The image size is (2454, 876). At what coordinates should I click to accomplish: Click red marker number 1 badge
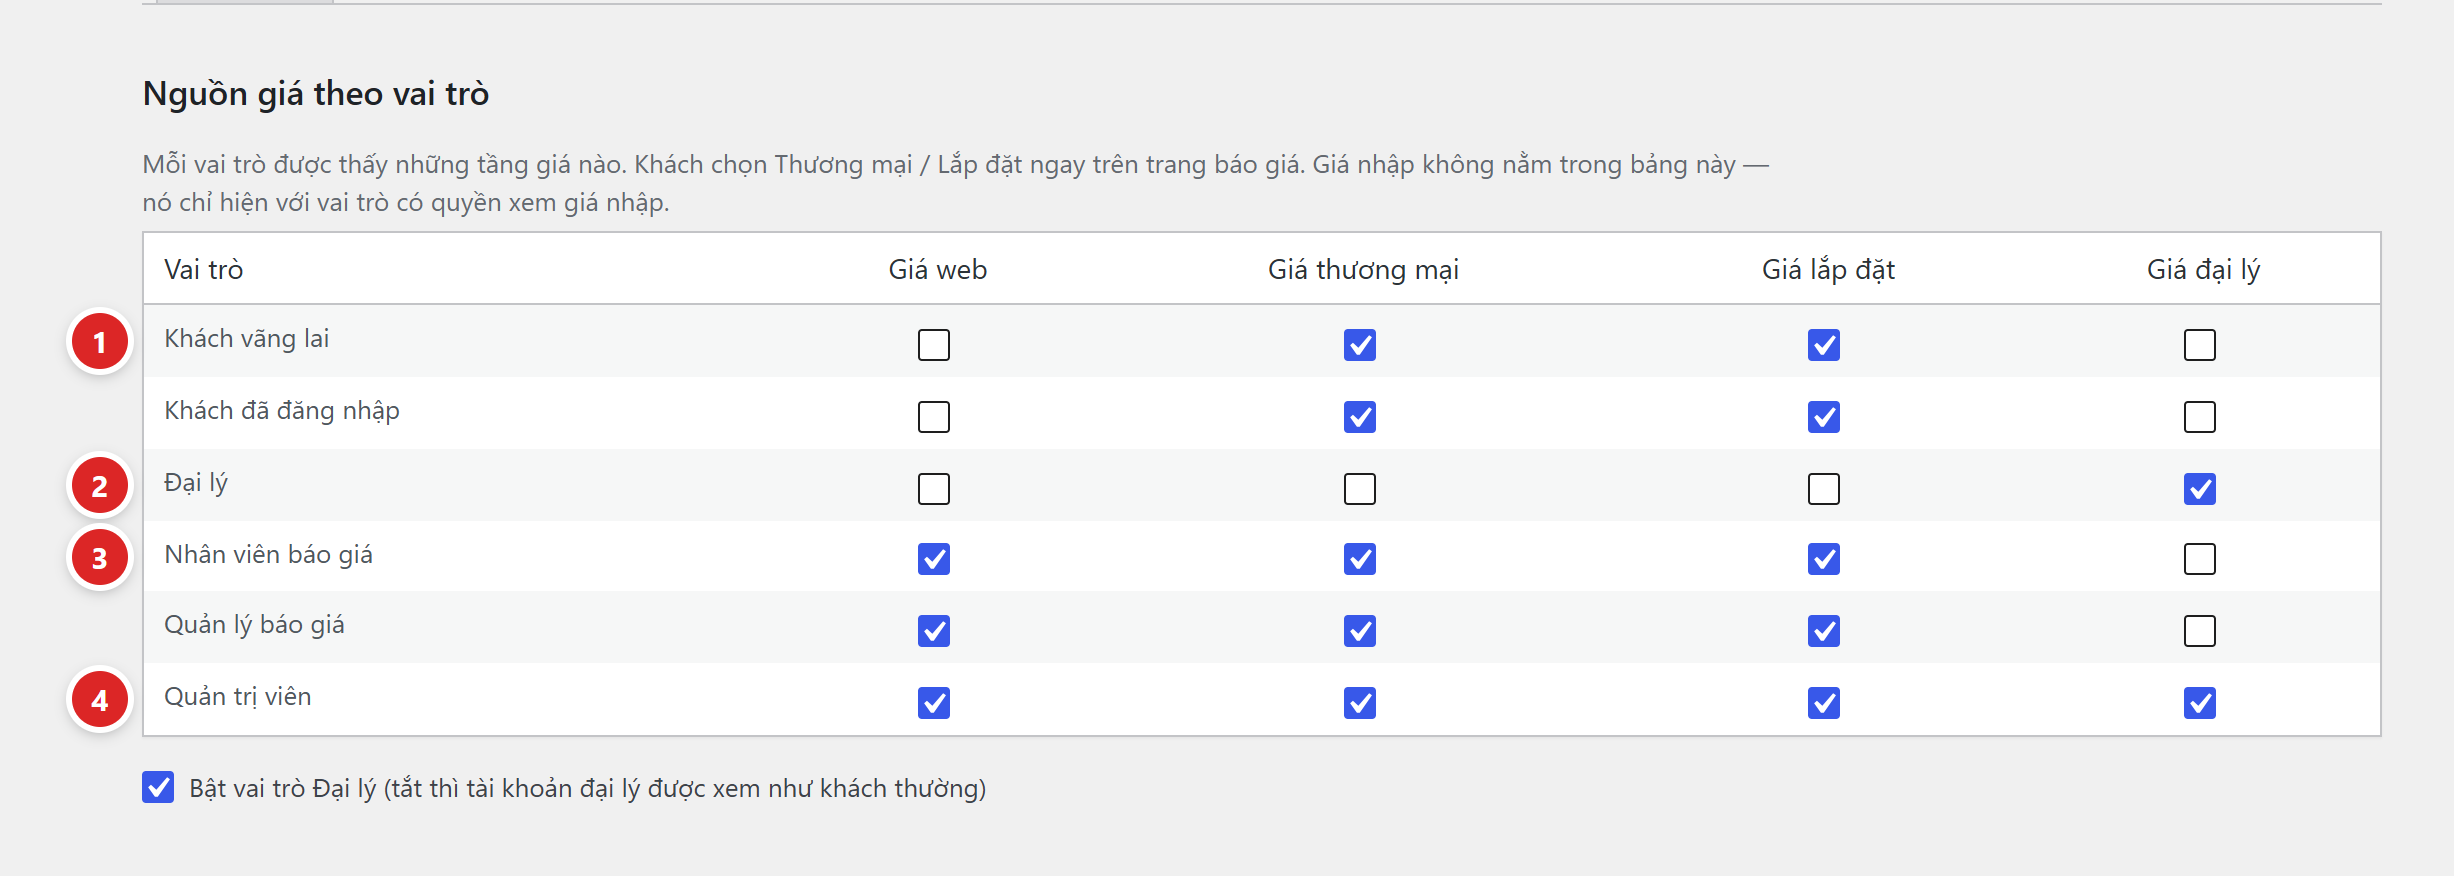click(100, 342)
